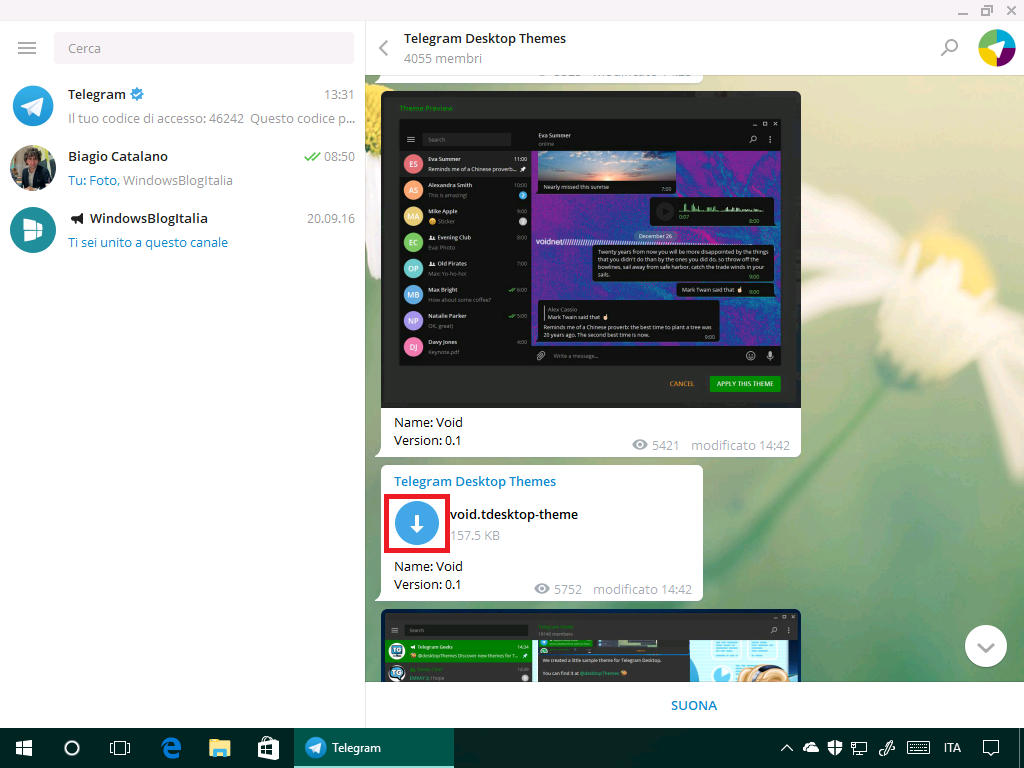Open the WindowsBlogItalia channel

(183, 230)
